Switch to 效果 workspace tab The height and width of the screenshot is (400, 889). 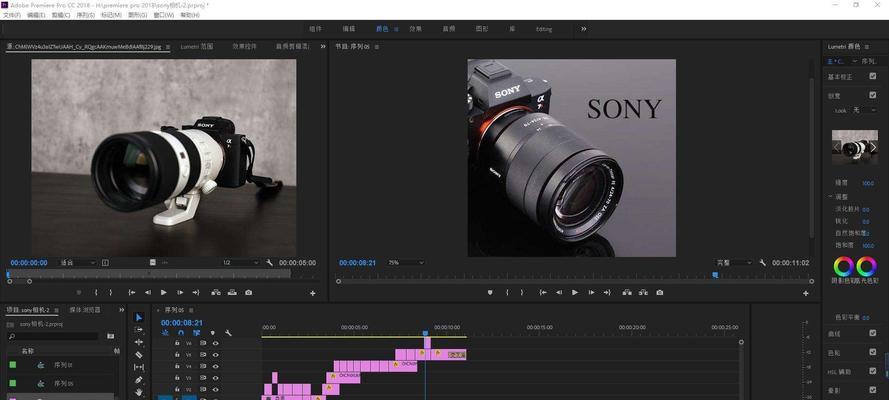coord(416,29)
